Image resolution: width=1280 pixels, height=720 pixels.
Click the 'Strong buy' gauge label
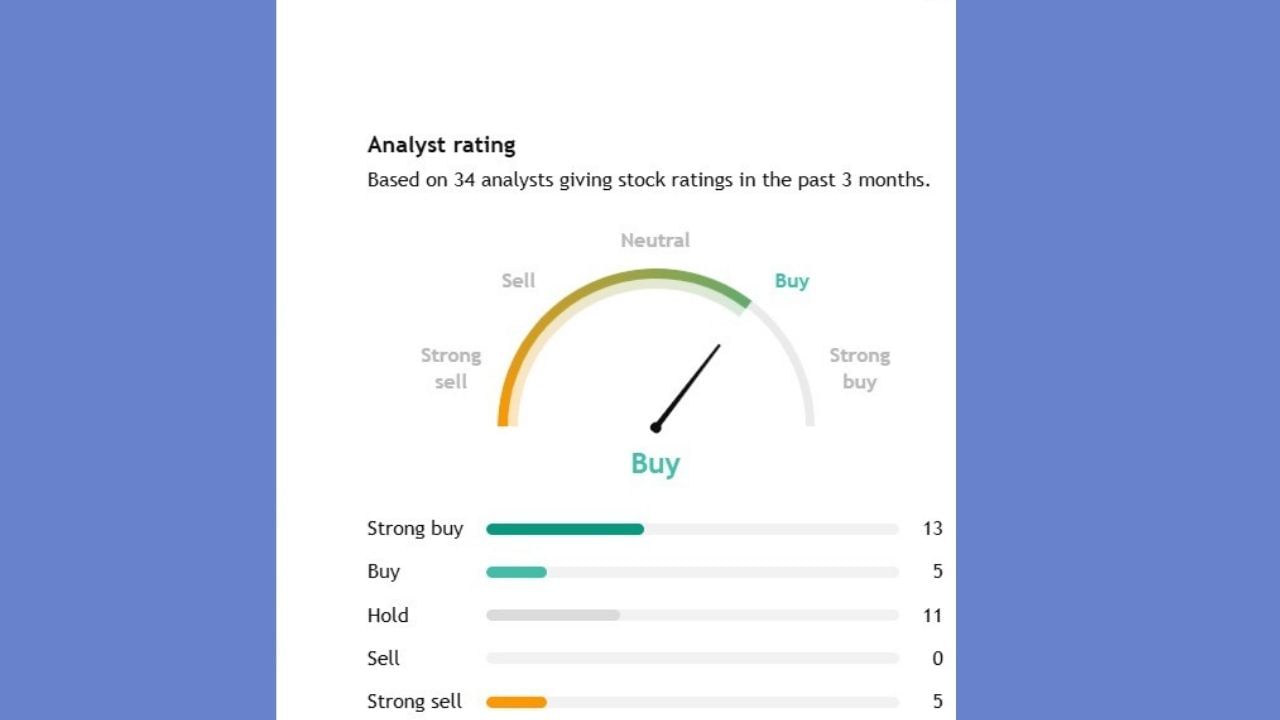[x=859, y=368]
